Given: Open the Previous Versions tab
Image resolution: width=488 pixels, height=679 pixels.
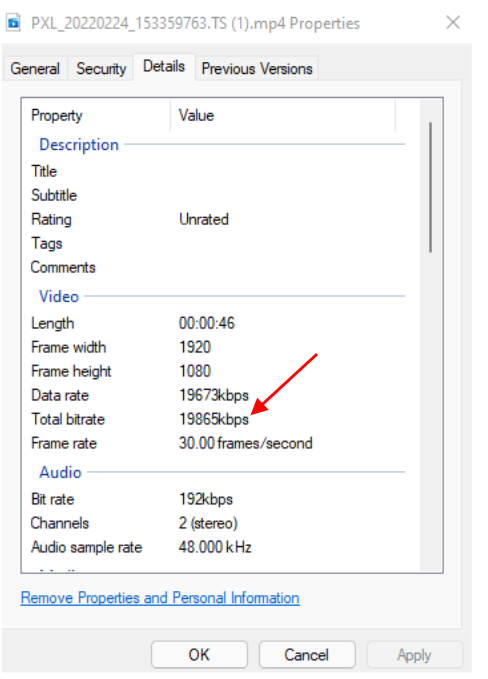Looking at the screenshot, I should pos(257,68).
